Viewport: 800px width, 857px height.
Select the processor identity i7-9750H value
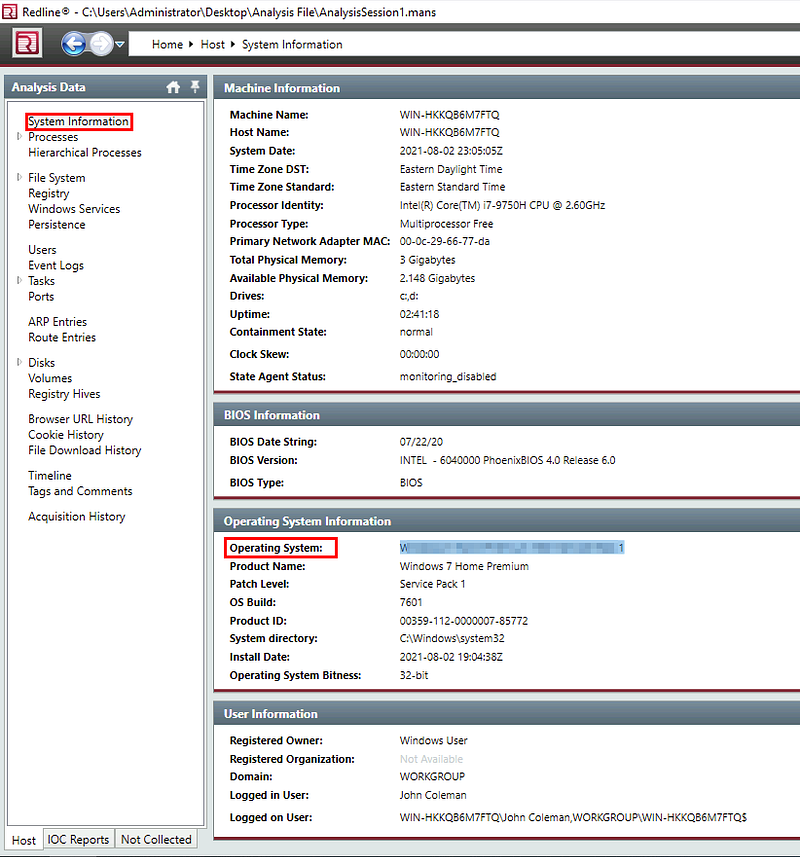502,206
